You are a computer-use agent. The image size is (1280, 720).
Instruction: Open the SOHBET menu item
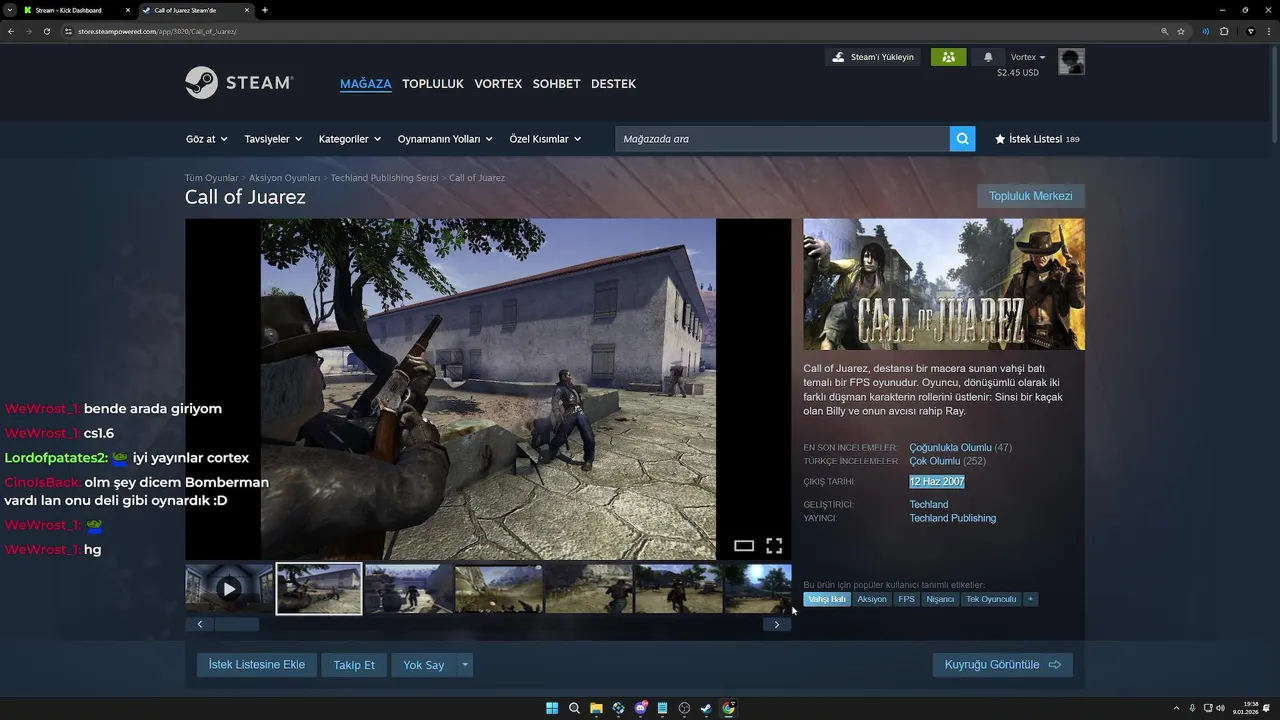[556, 84]
